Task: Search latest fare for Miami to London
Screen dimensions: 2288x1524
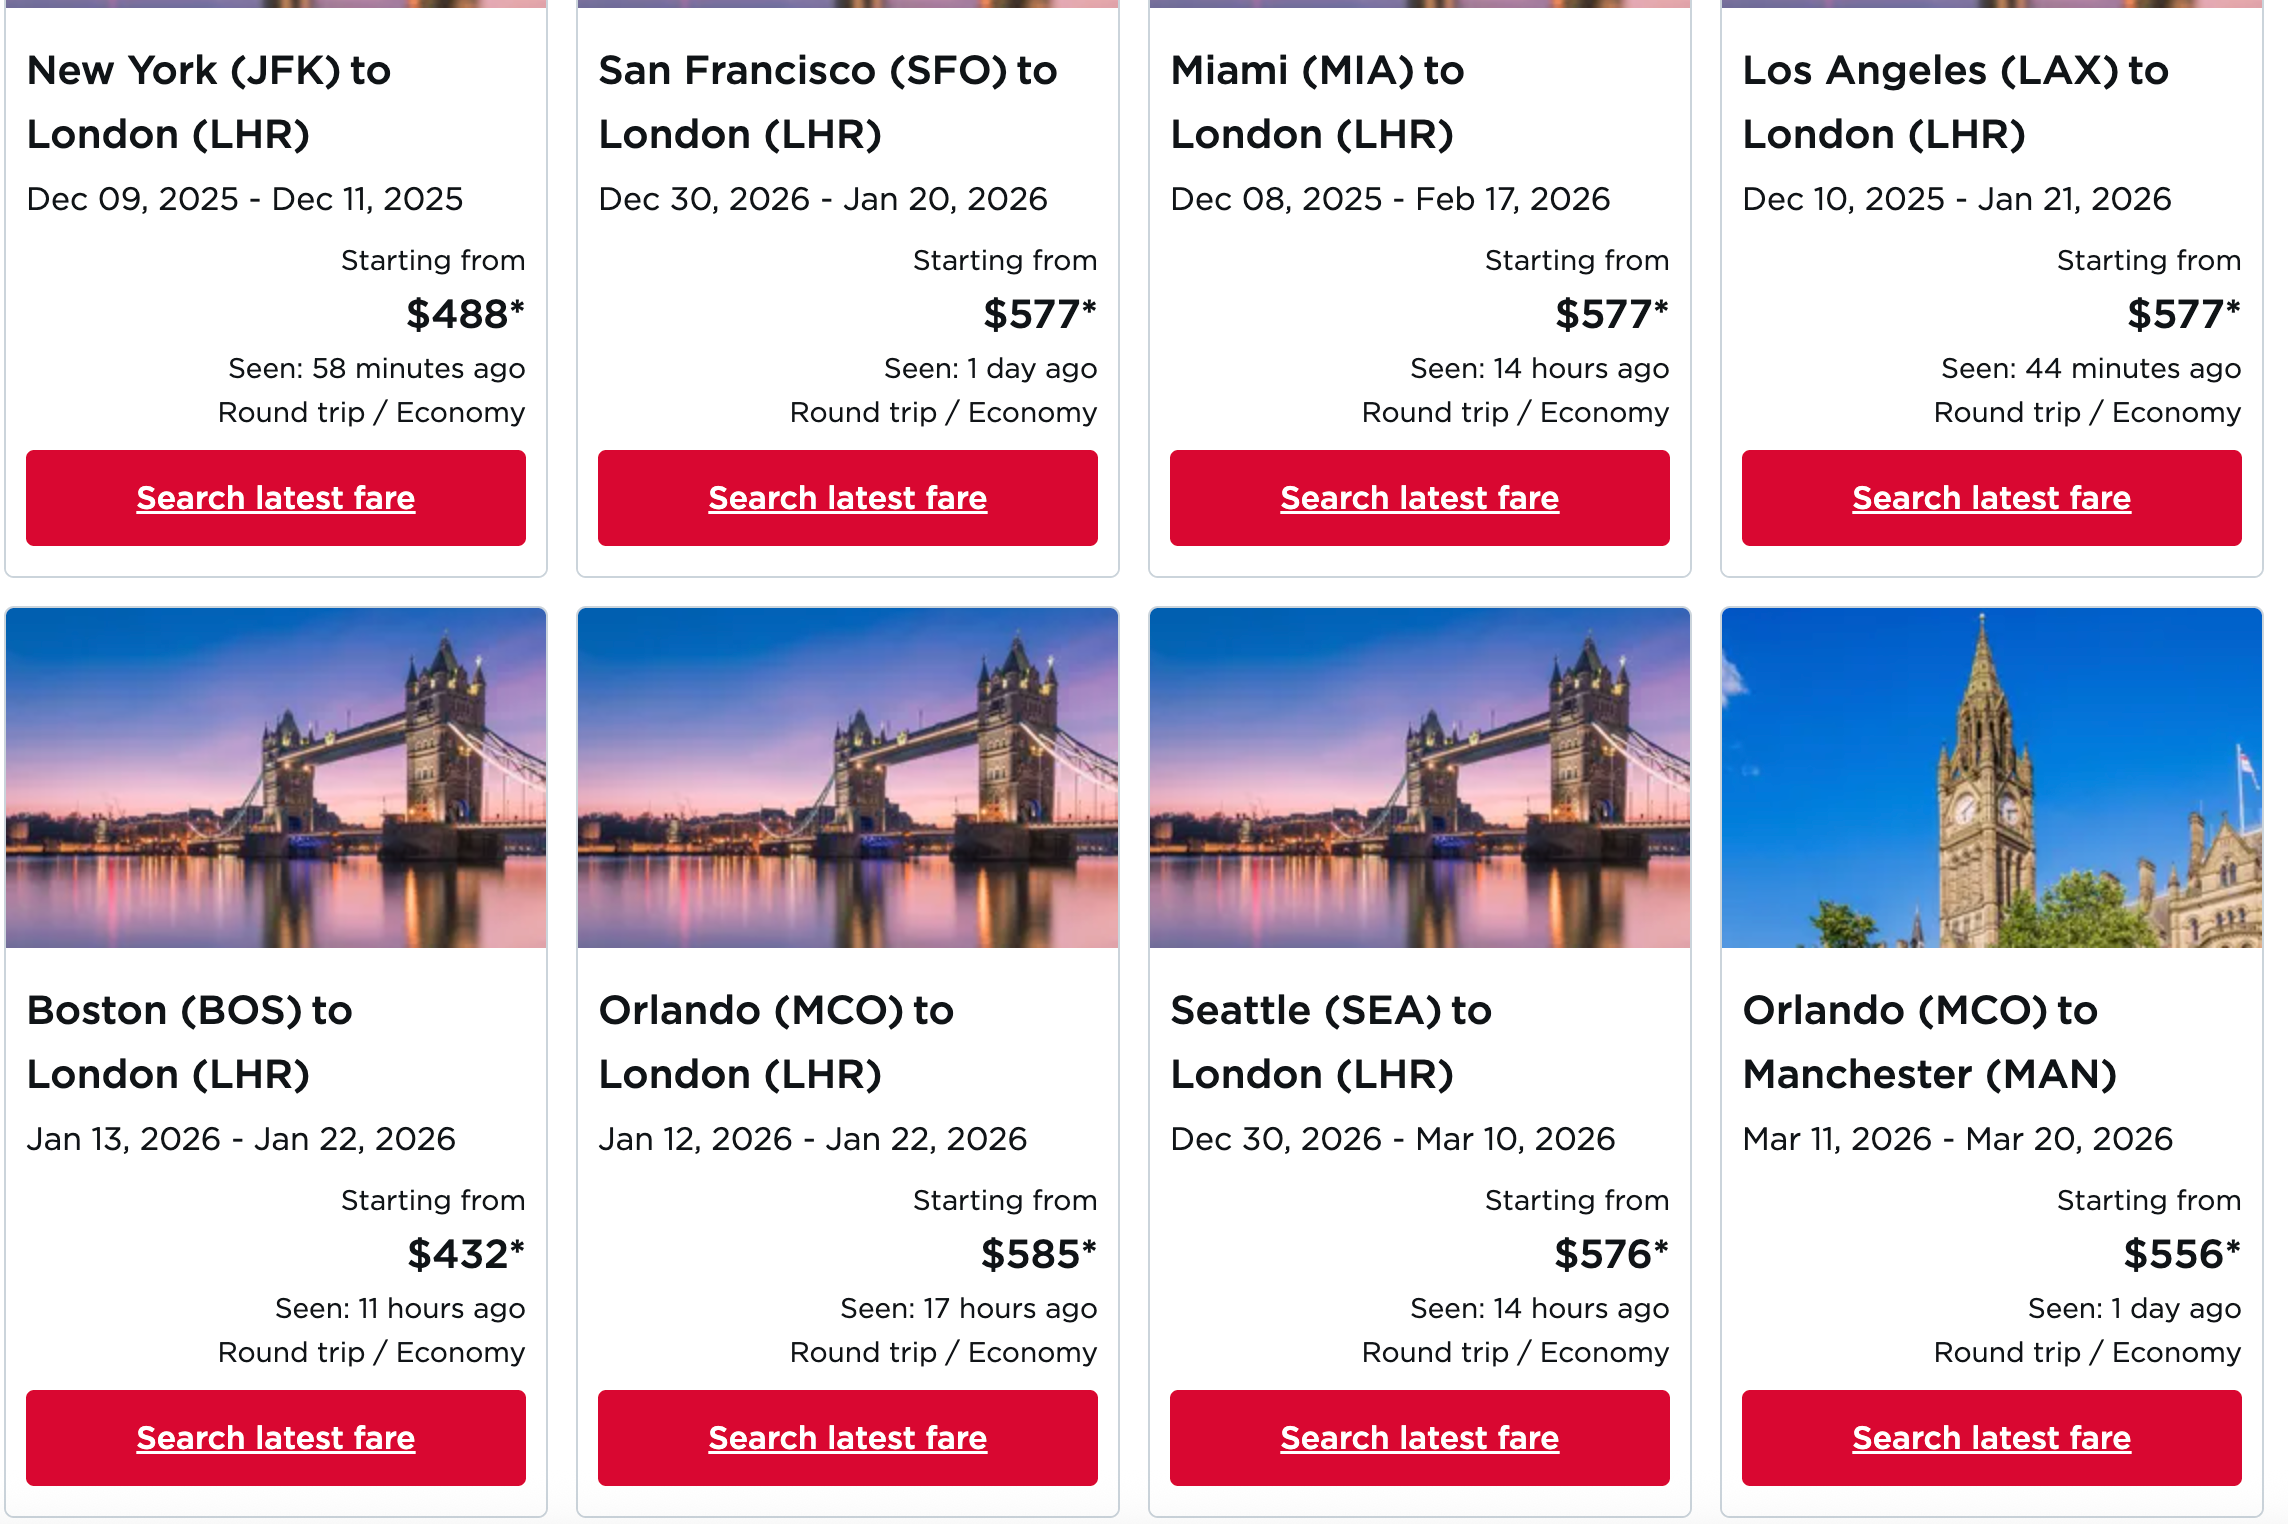Action: point(1419,497)
